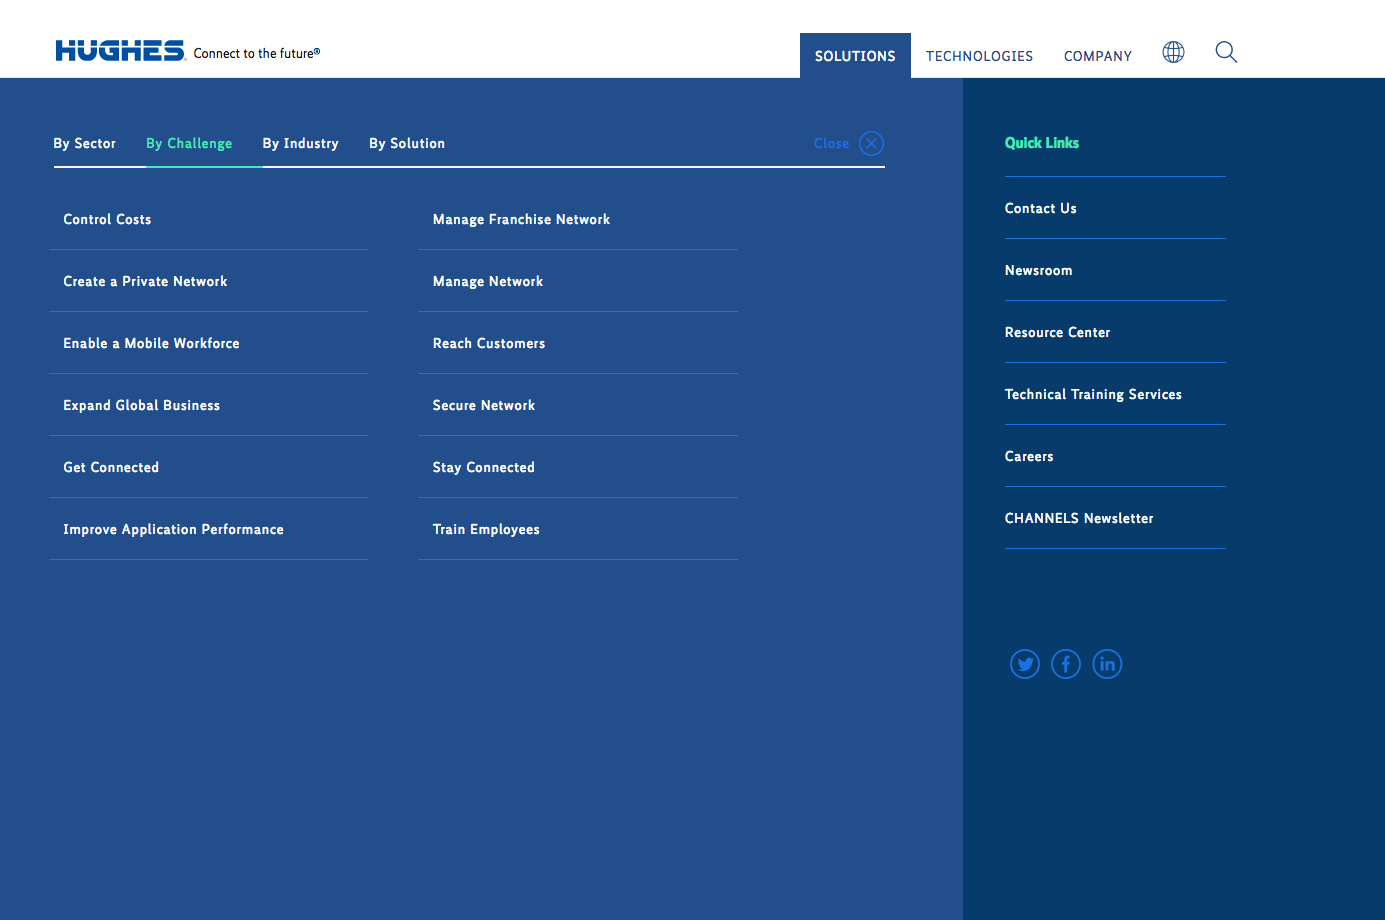Click the circled X close icon
Viewport: 1385px width, 920px height.
[872, 143]
